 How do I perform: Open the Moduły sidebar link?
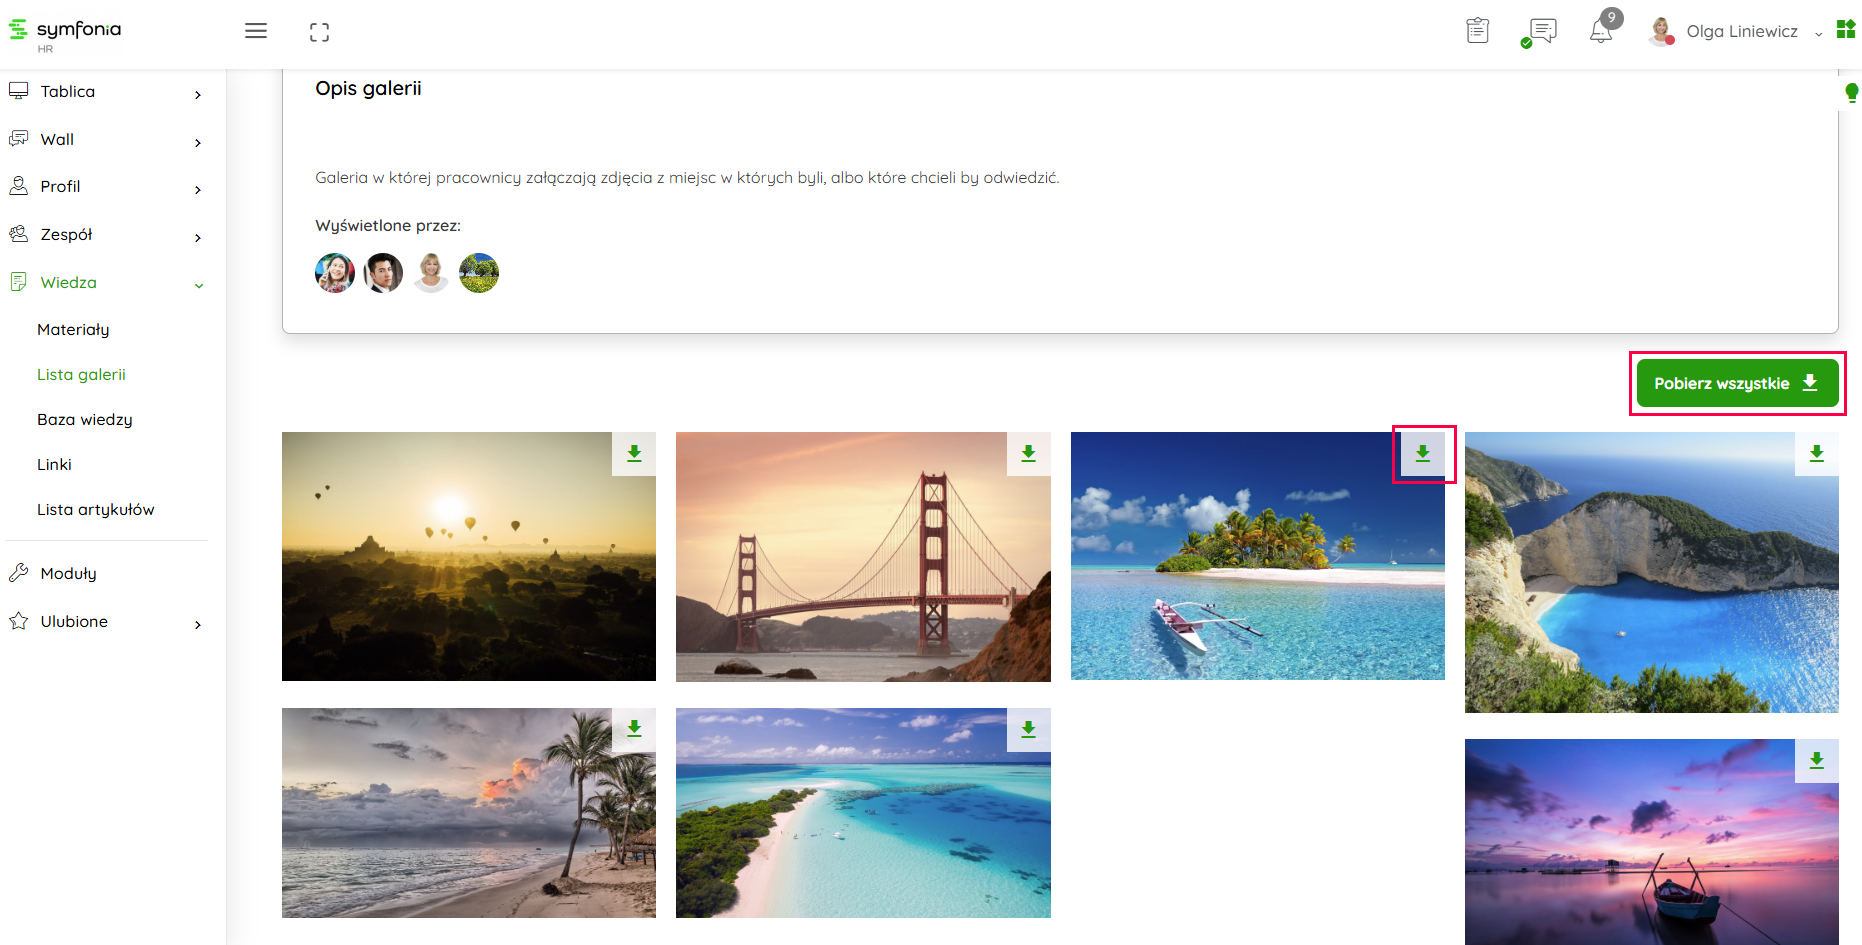click(x=69, y=574)
